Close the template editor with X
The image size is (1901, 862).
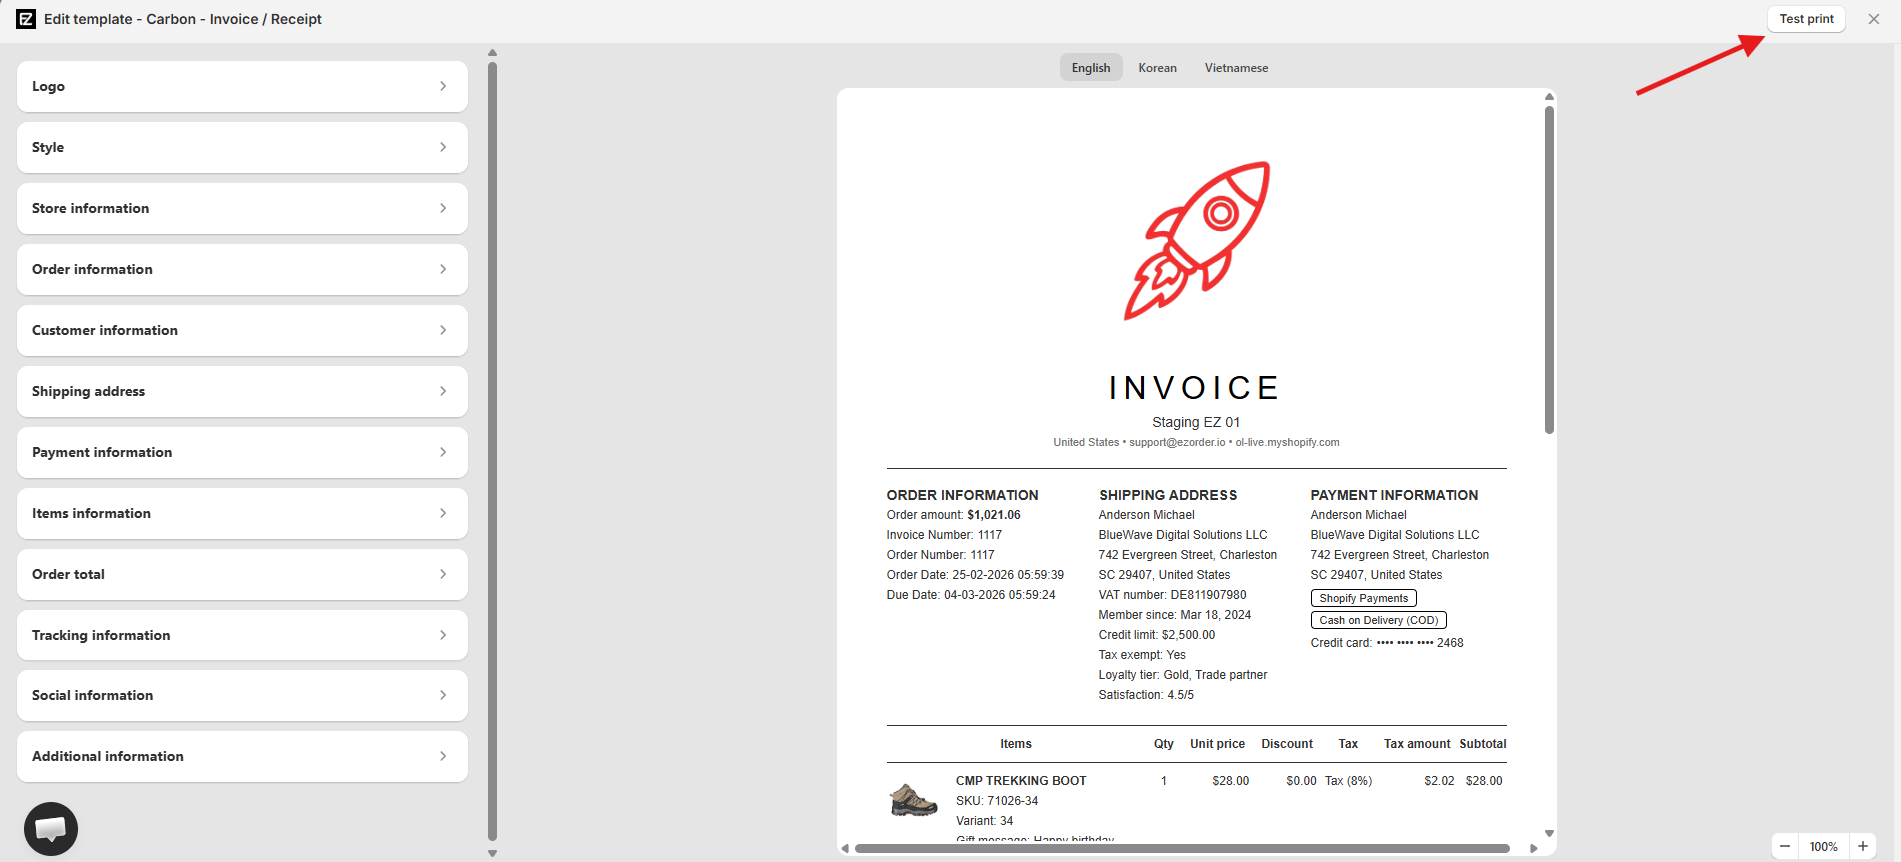1874,19
